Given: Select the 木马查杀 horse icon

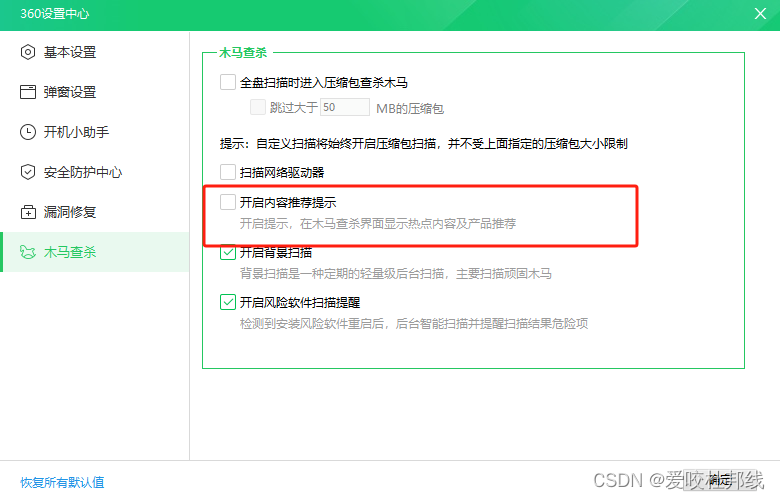Looking at the screenshot, I should coord(28,252).
